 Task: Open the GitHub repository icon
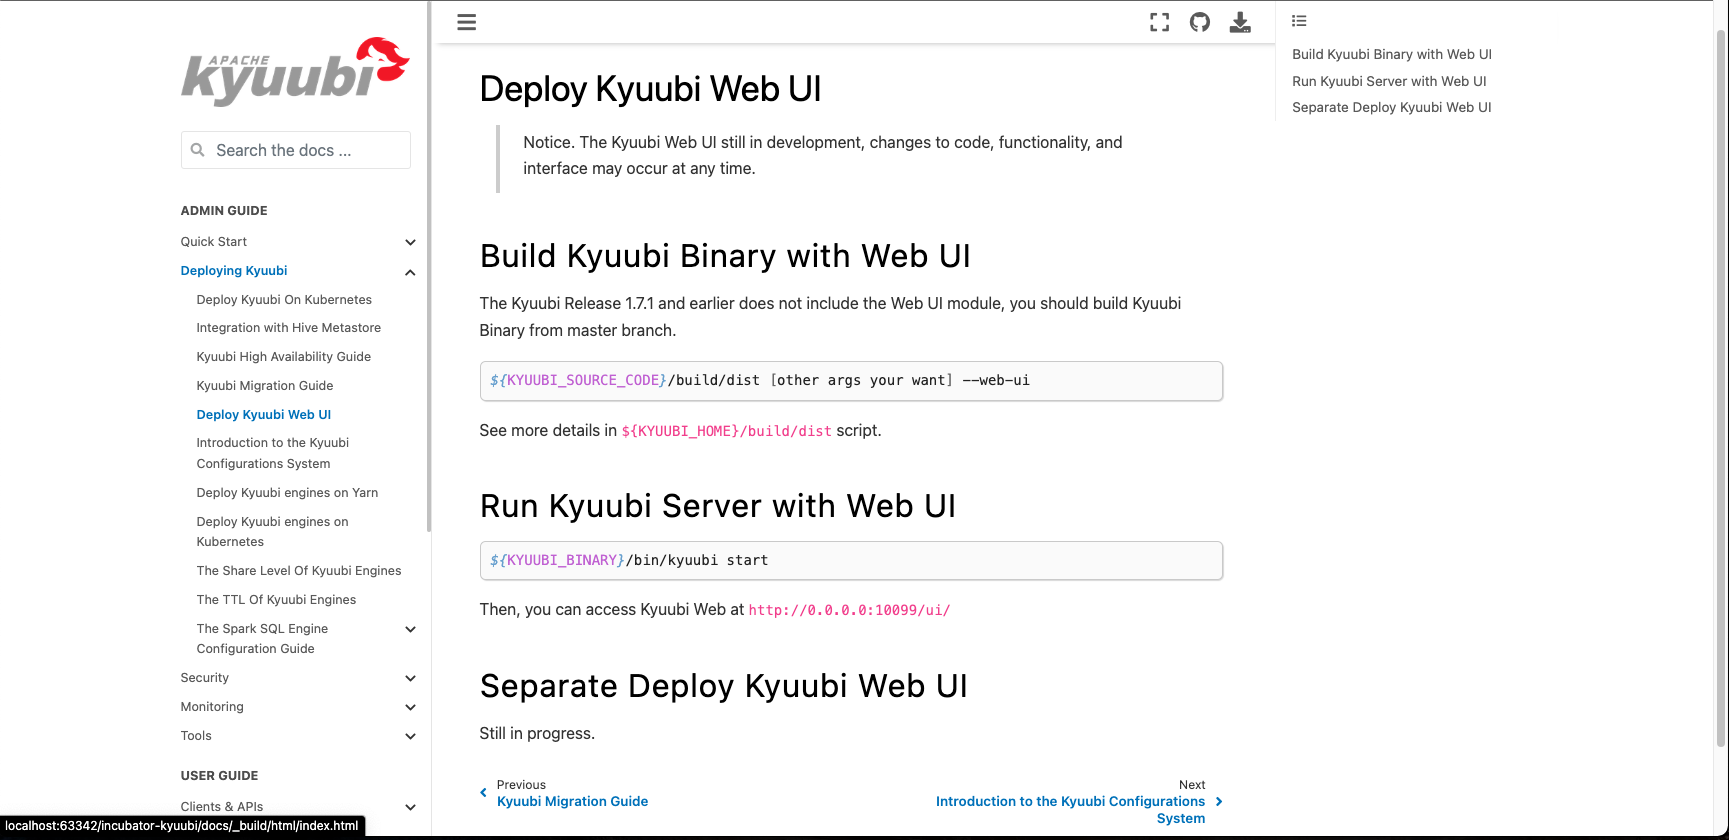[x=1200, y=22]
